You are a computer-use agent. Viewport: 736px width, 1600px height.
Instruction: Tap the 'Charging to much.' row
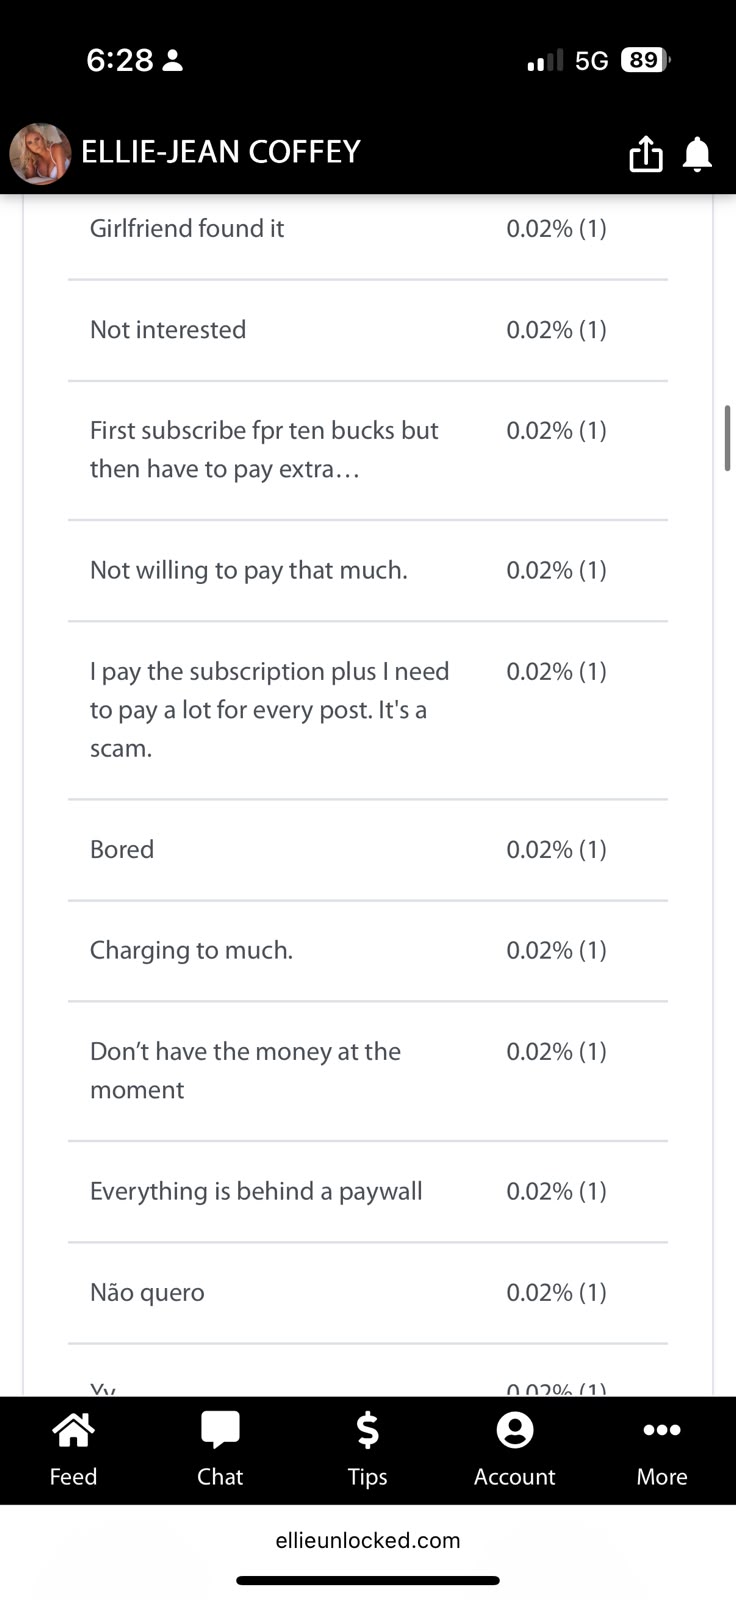(x=368, y=950)
